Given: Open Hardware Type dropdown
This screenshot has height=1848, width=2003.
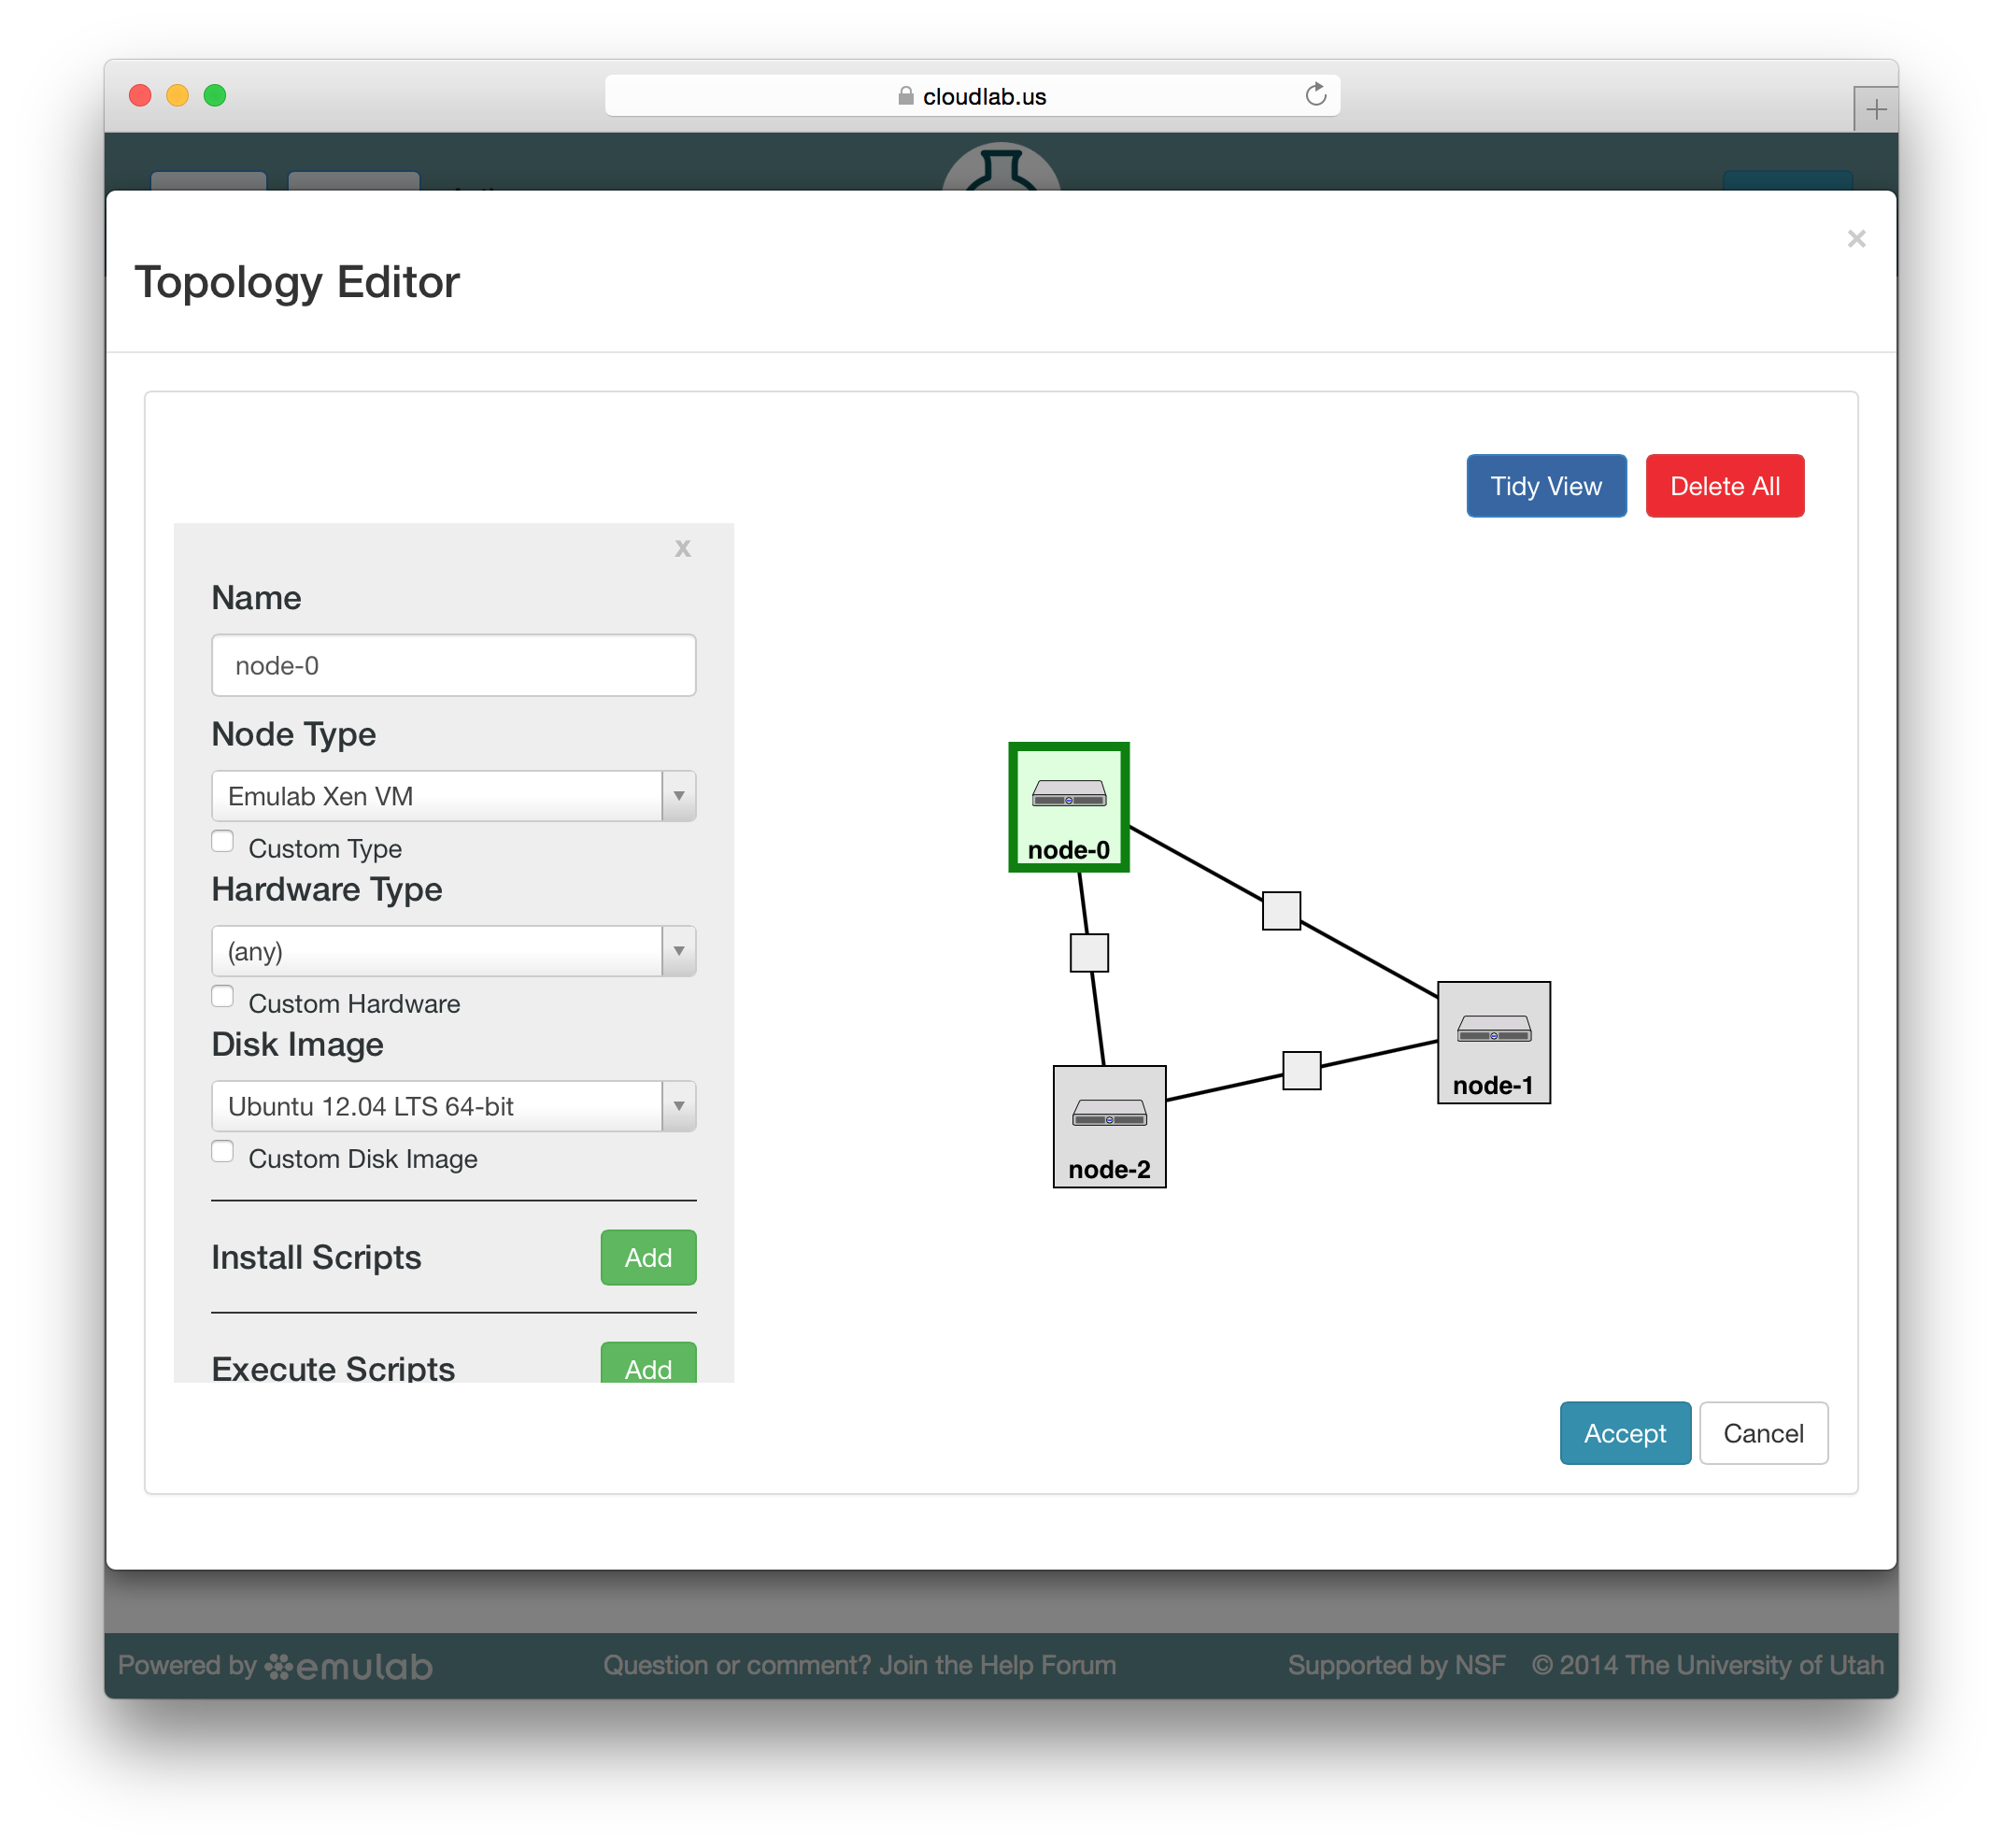Looking at the screenshot, I should pyautogui.click(x=454, y=951).
